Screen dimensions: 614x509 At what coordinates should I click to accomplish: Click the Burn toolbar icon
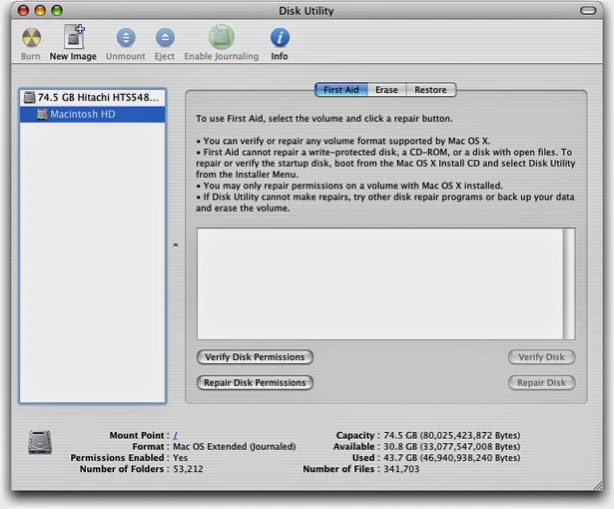click(31, 38)
